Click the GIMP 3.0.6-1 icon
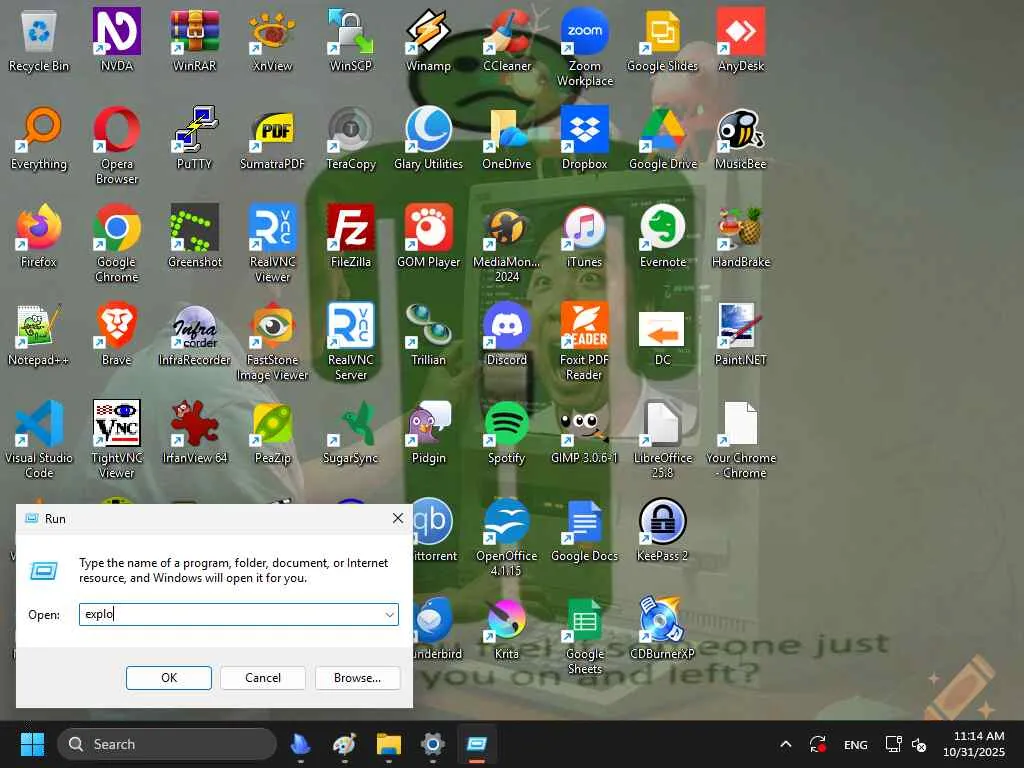1024x768 pixels. 584,432
